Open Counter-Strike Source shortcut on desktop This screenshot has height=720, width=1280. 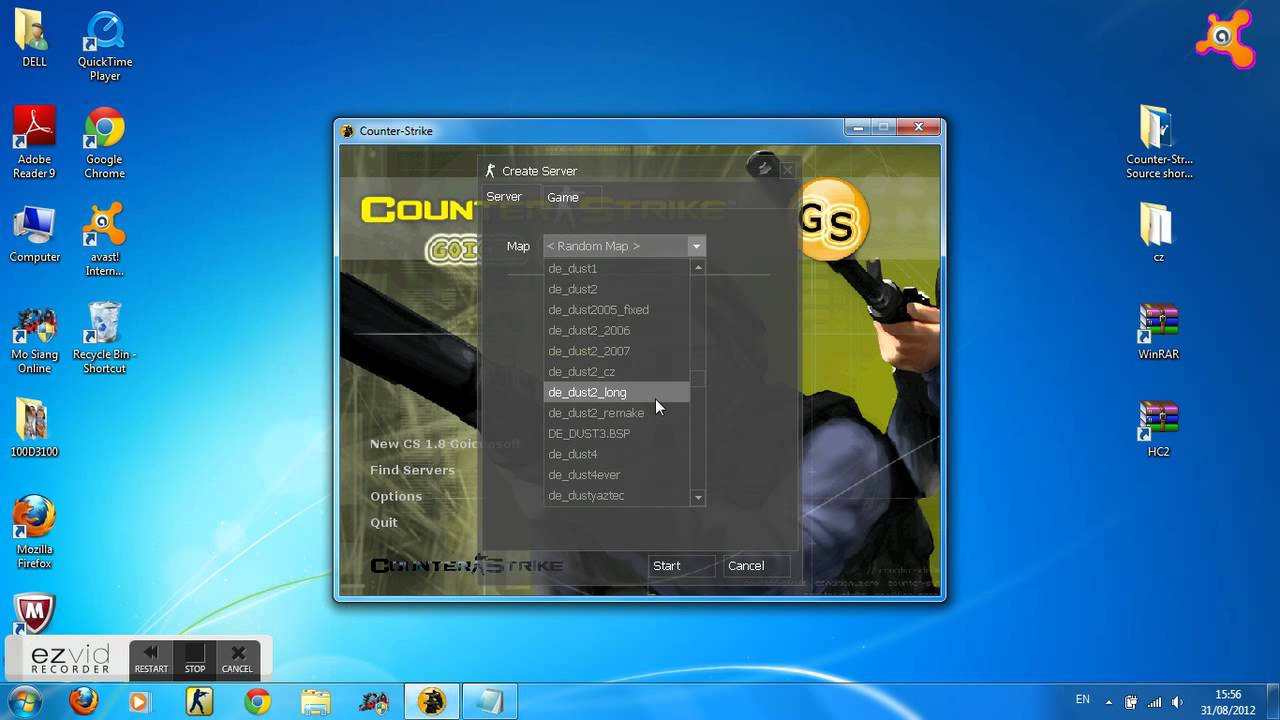coord(1159,142)
